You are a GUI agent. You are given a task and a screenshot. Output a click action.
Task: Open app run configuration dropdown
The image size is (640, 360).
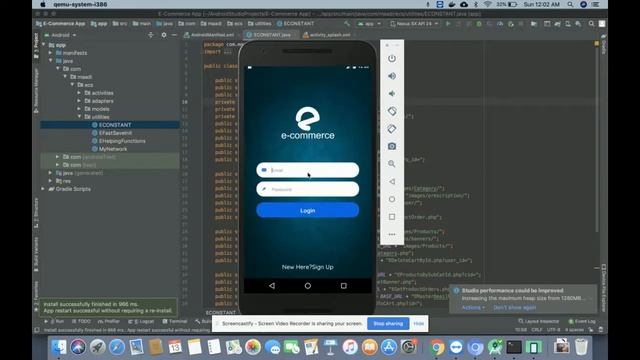[x=369, y=24]
